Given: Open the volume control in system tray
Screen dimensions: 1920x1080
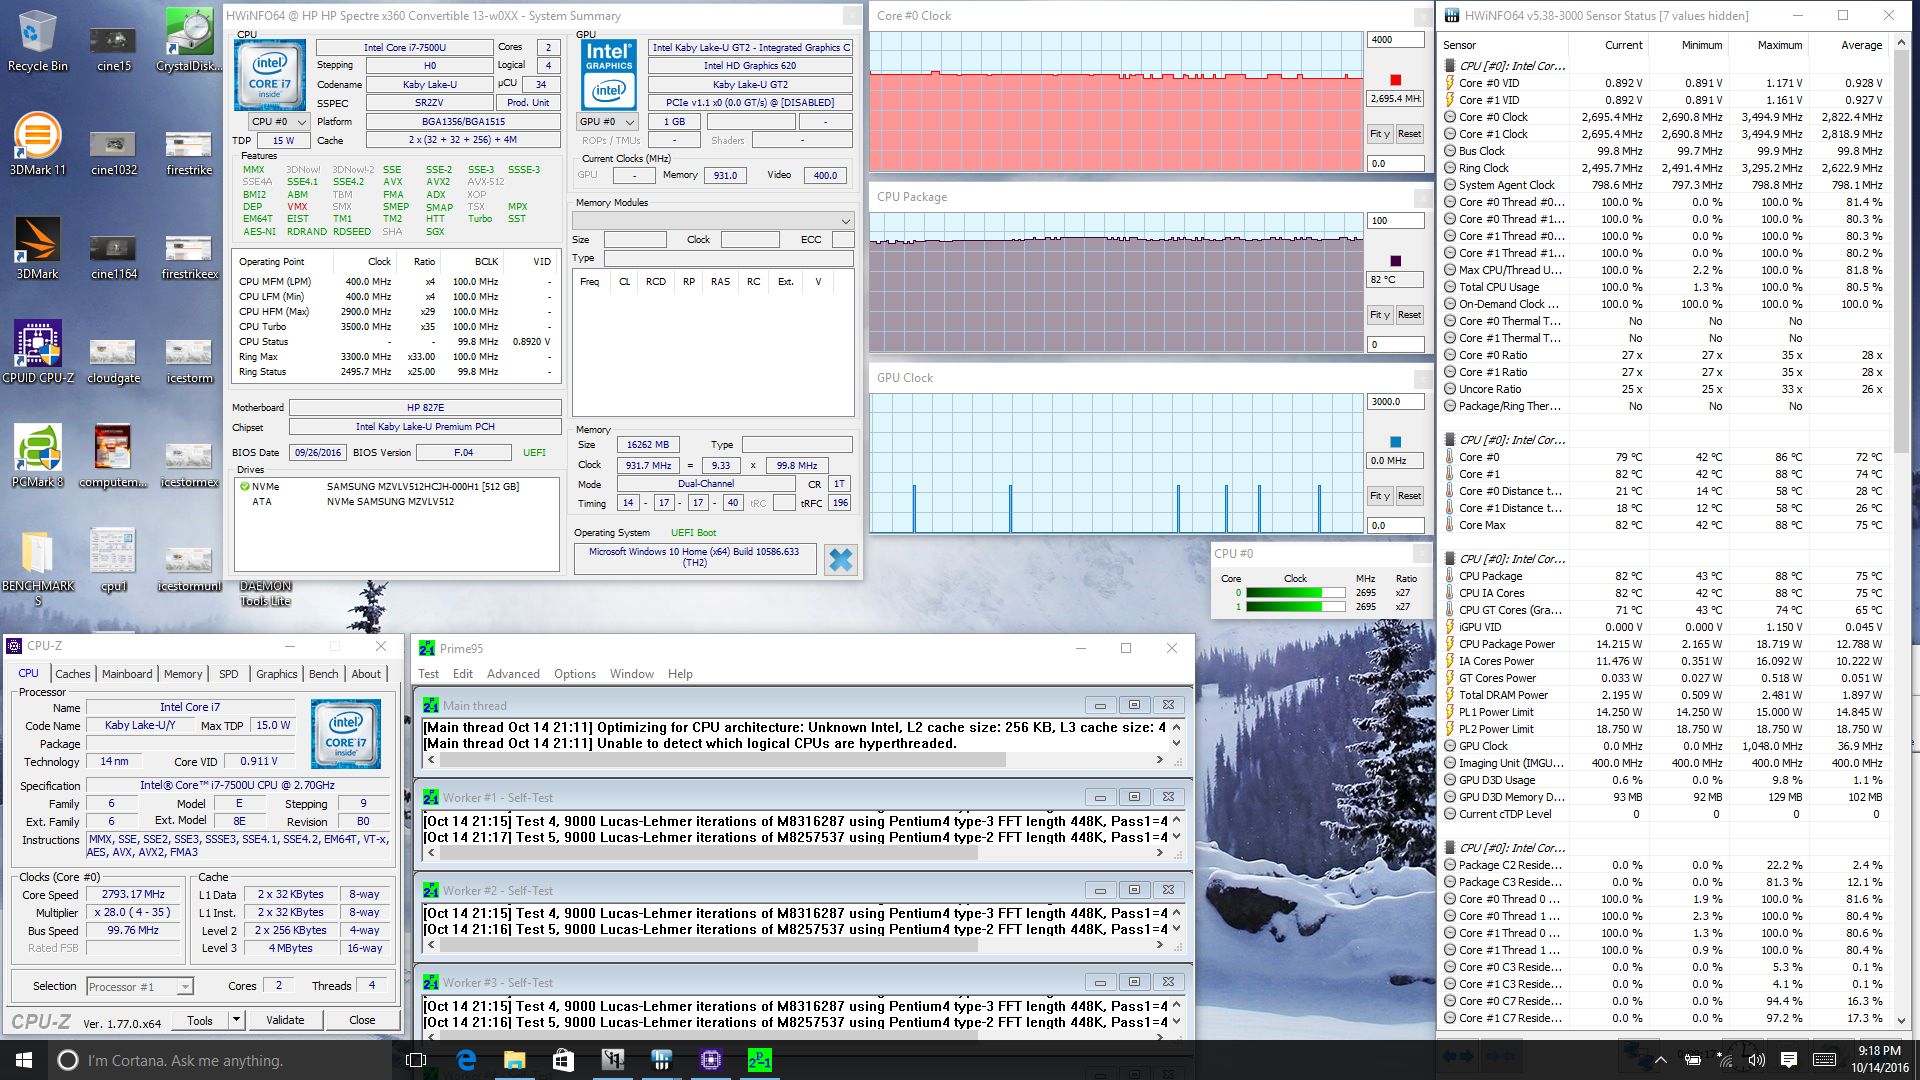Looking at the screenshot, I should 1757,1060.
